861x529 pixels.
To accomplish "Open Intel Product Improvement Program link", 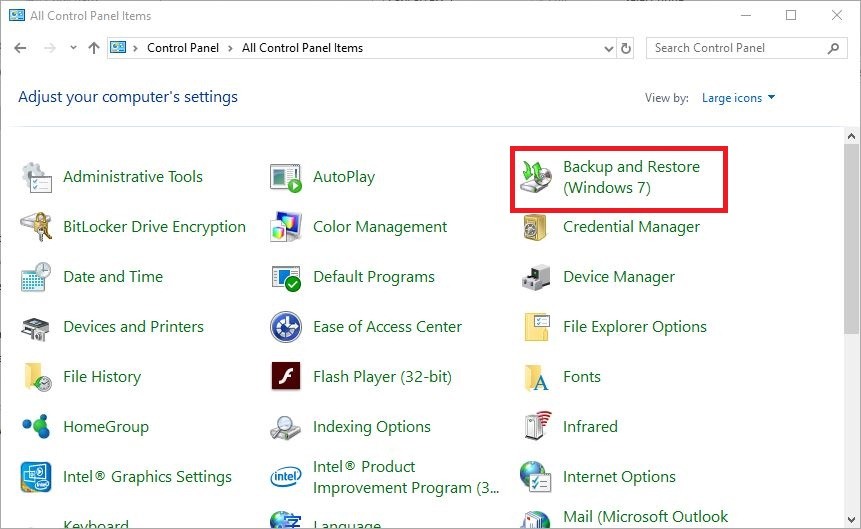I will pyautogui.click(x=406, y=477).
